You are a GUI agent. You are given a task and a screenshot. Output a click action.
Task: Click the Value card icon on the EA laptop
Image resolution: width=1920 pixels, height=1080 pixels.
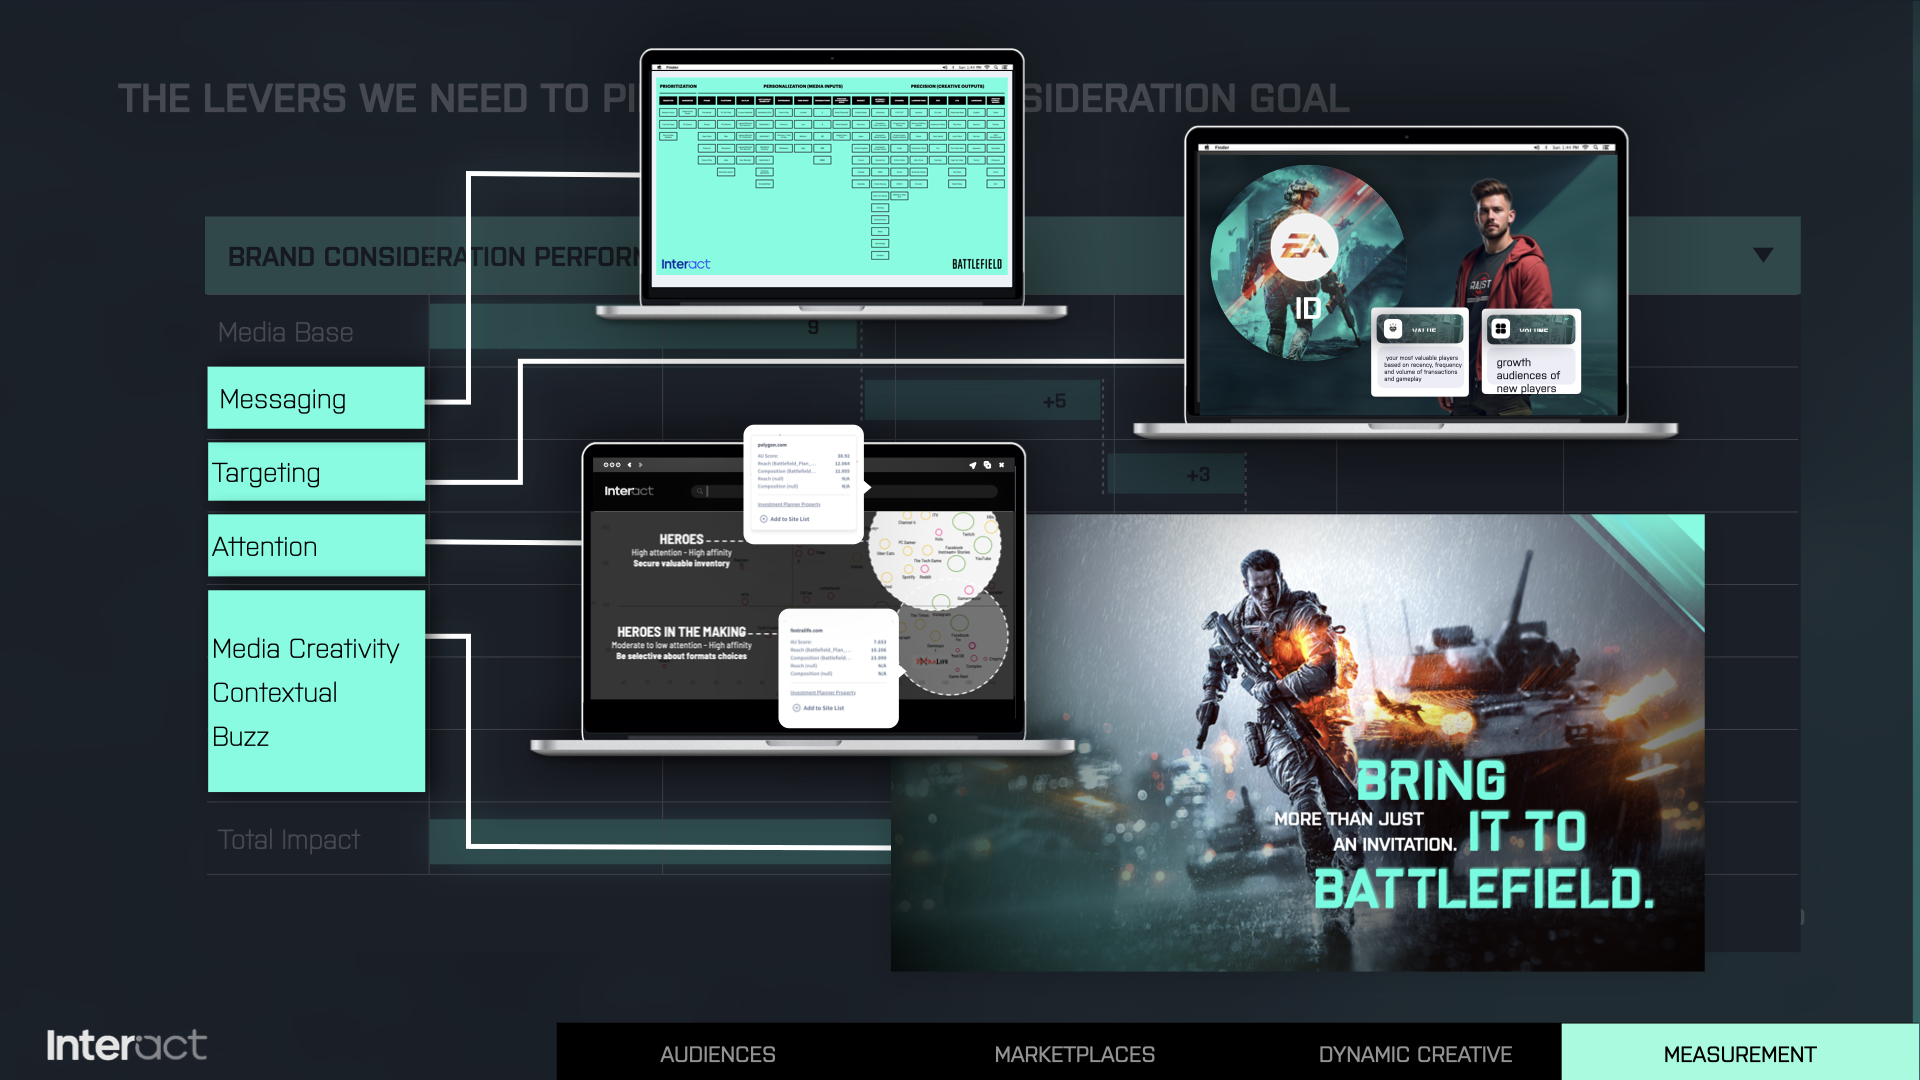click(x=1392, y=328)
